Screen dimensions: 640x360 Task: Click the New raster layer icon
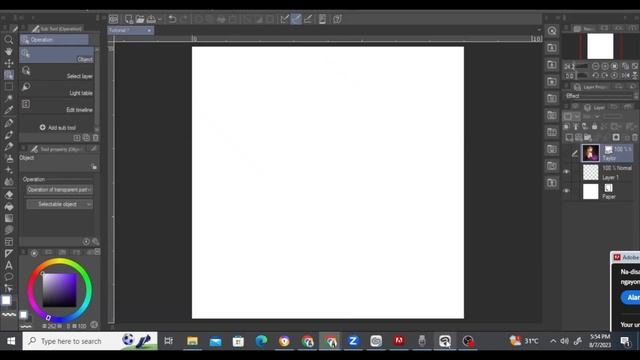[x=569, y=138]
